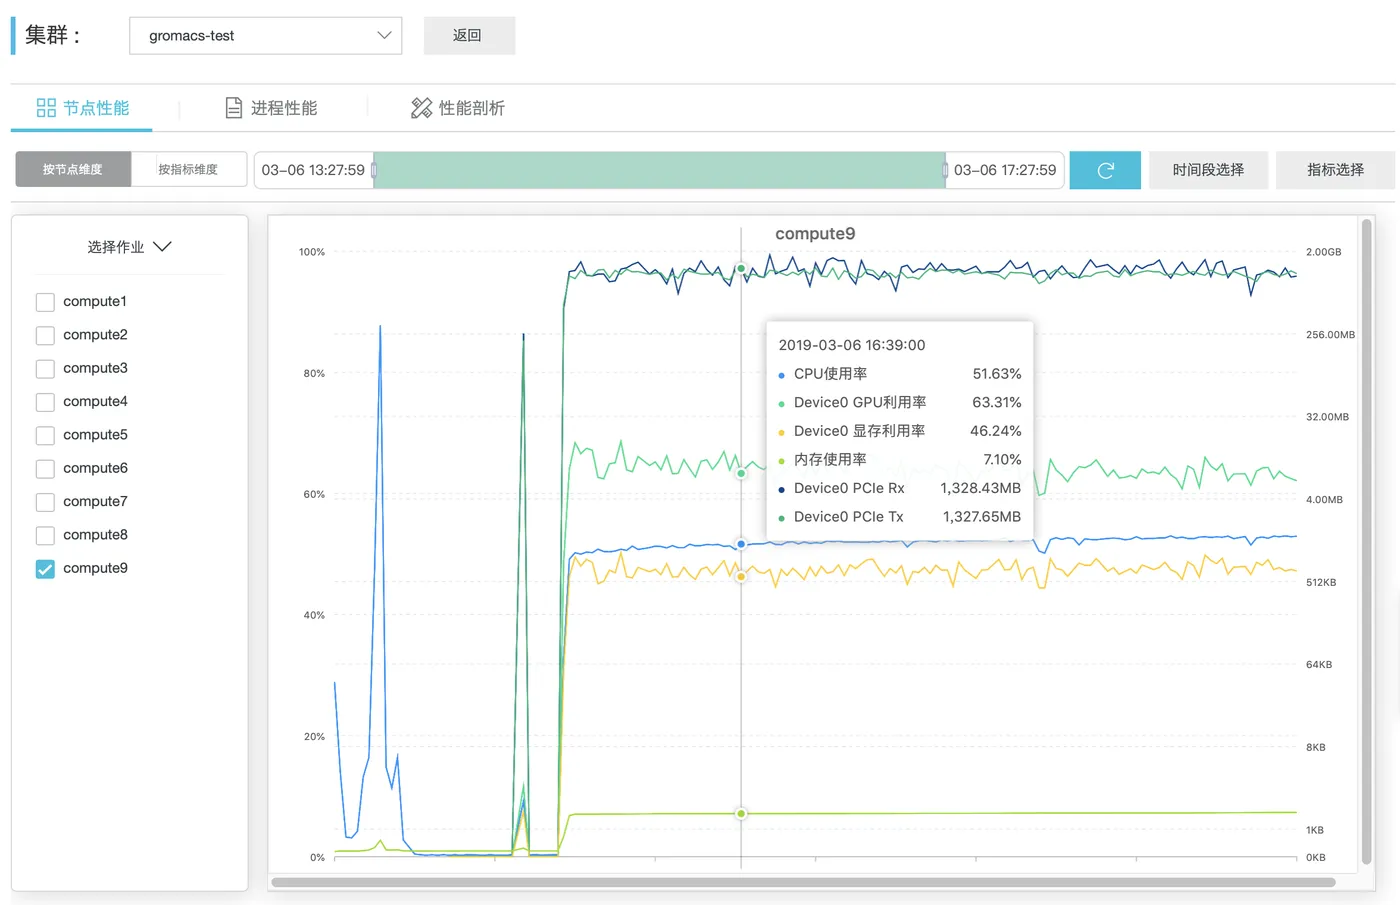The image size is (1400, 905).
Task: Open the gromacs-test cluster dropdown
Action: point(266,35)
